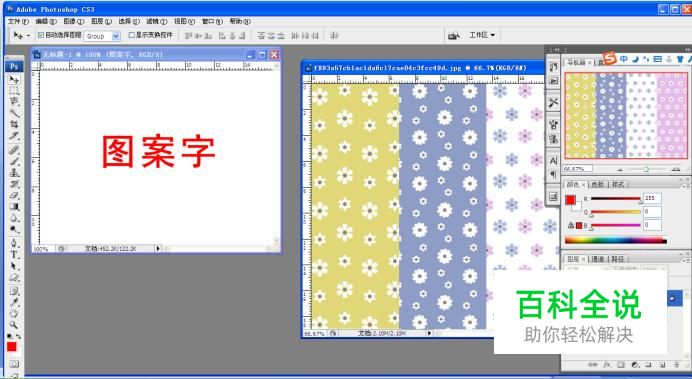Viewport: 692px width, 379px height.
Task: Select the Notes tool
Action: point(14,291)
